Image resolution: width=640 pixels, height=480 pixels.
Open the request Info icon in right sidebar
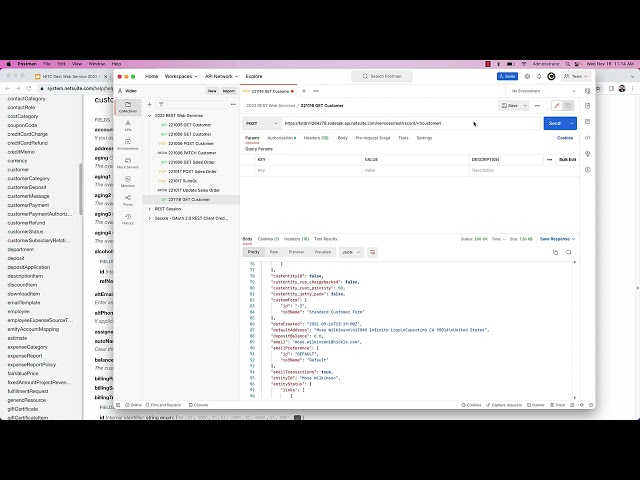[587, 170]
